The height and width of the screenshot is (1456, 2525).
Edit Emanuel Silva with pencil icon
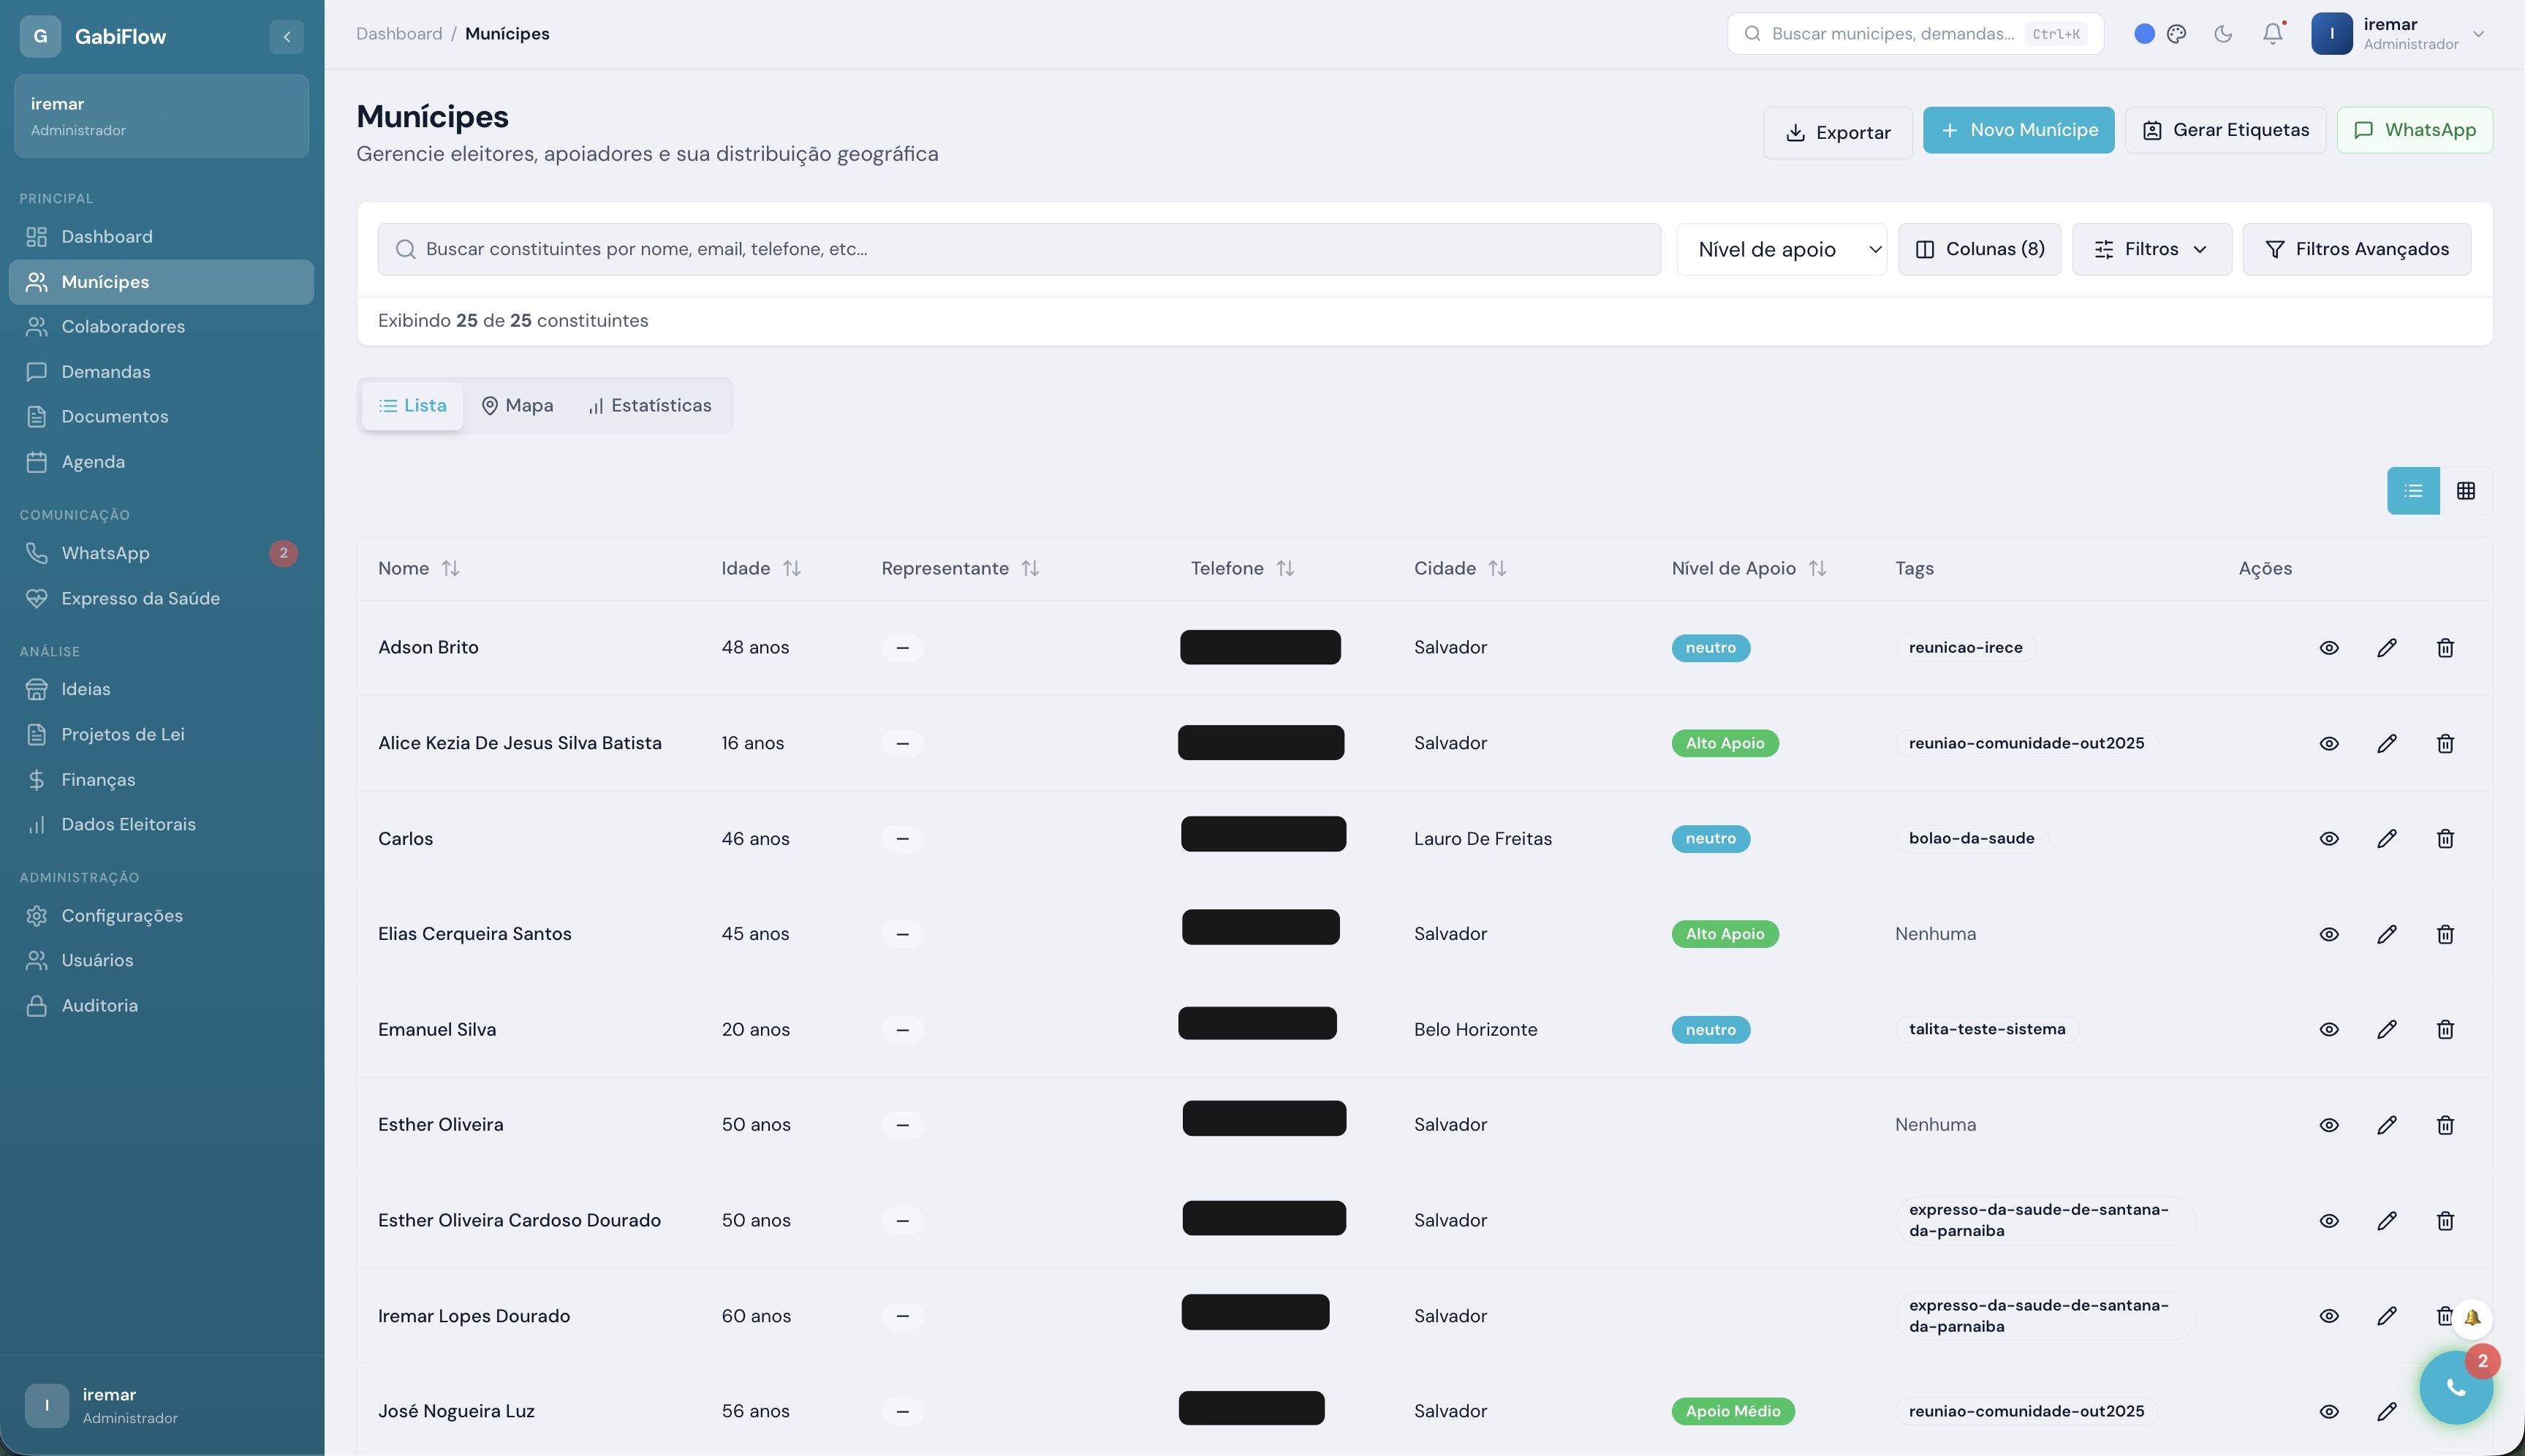click(x=2387, y=1029)
